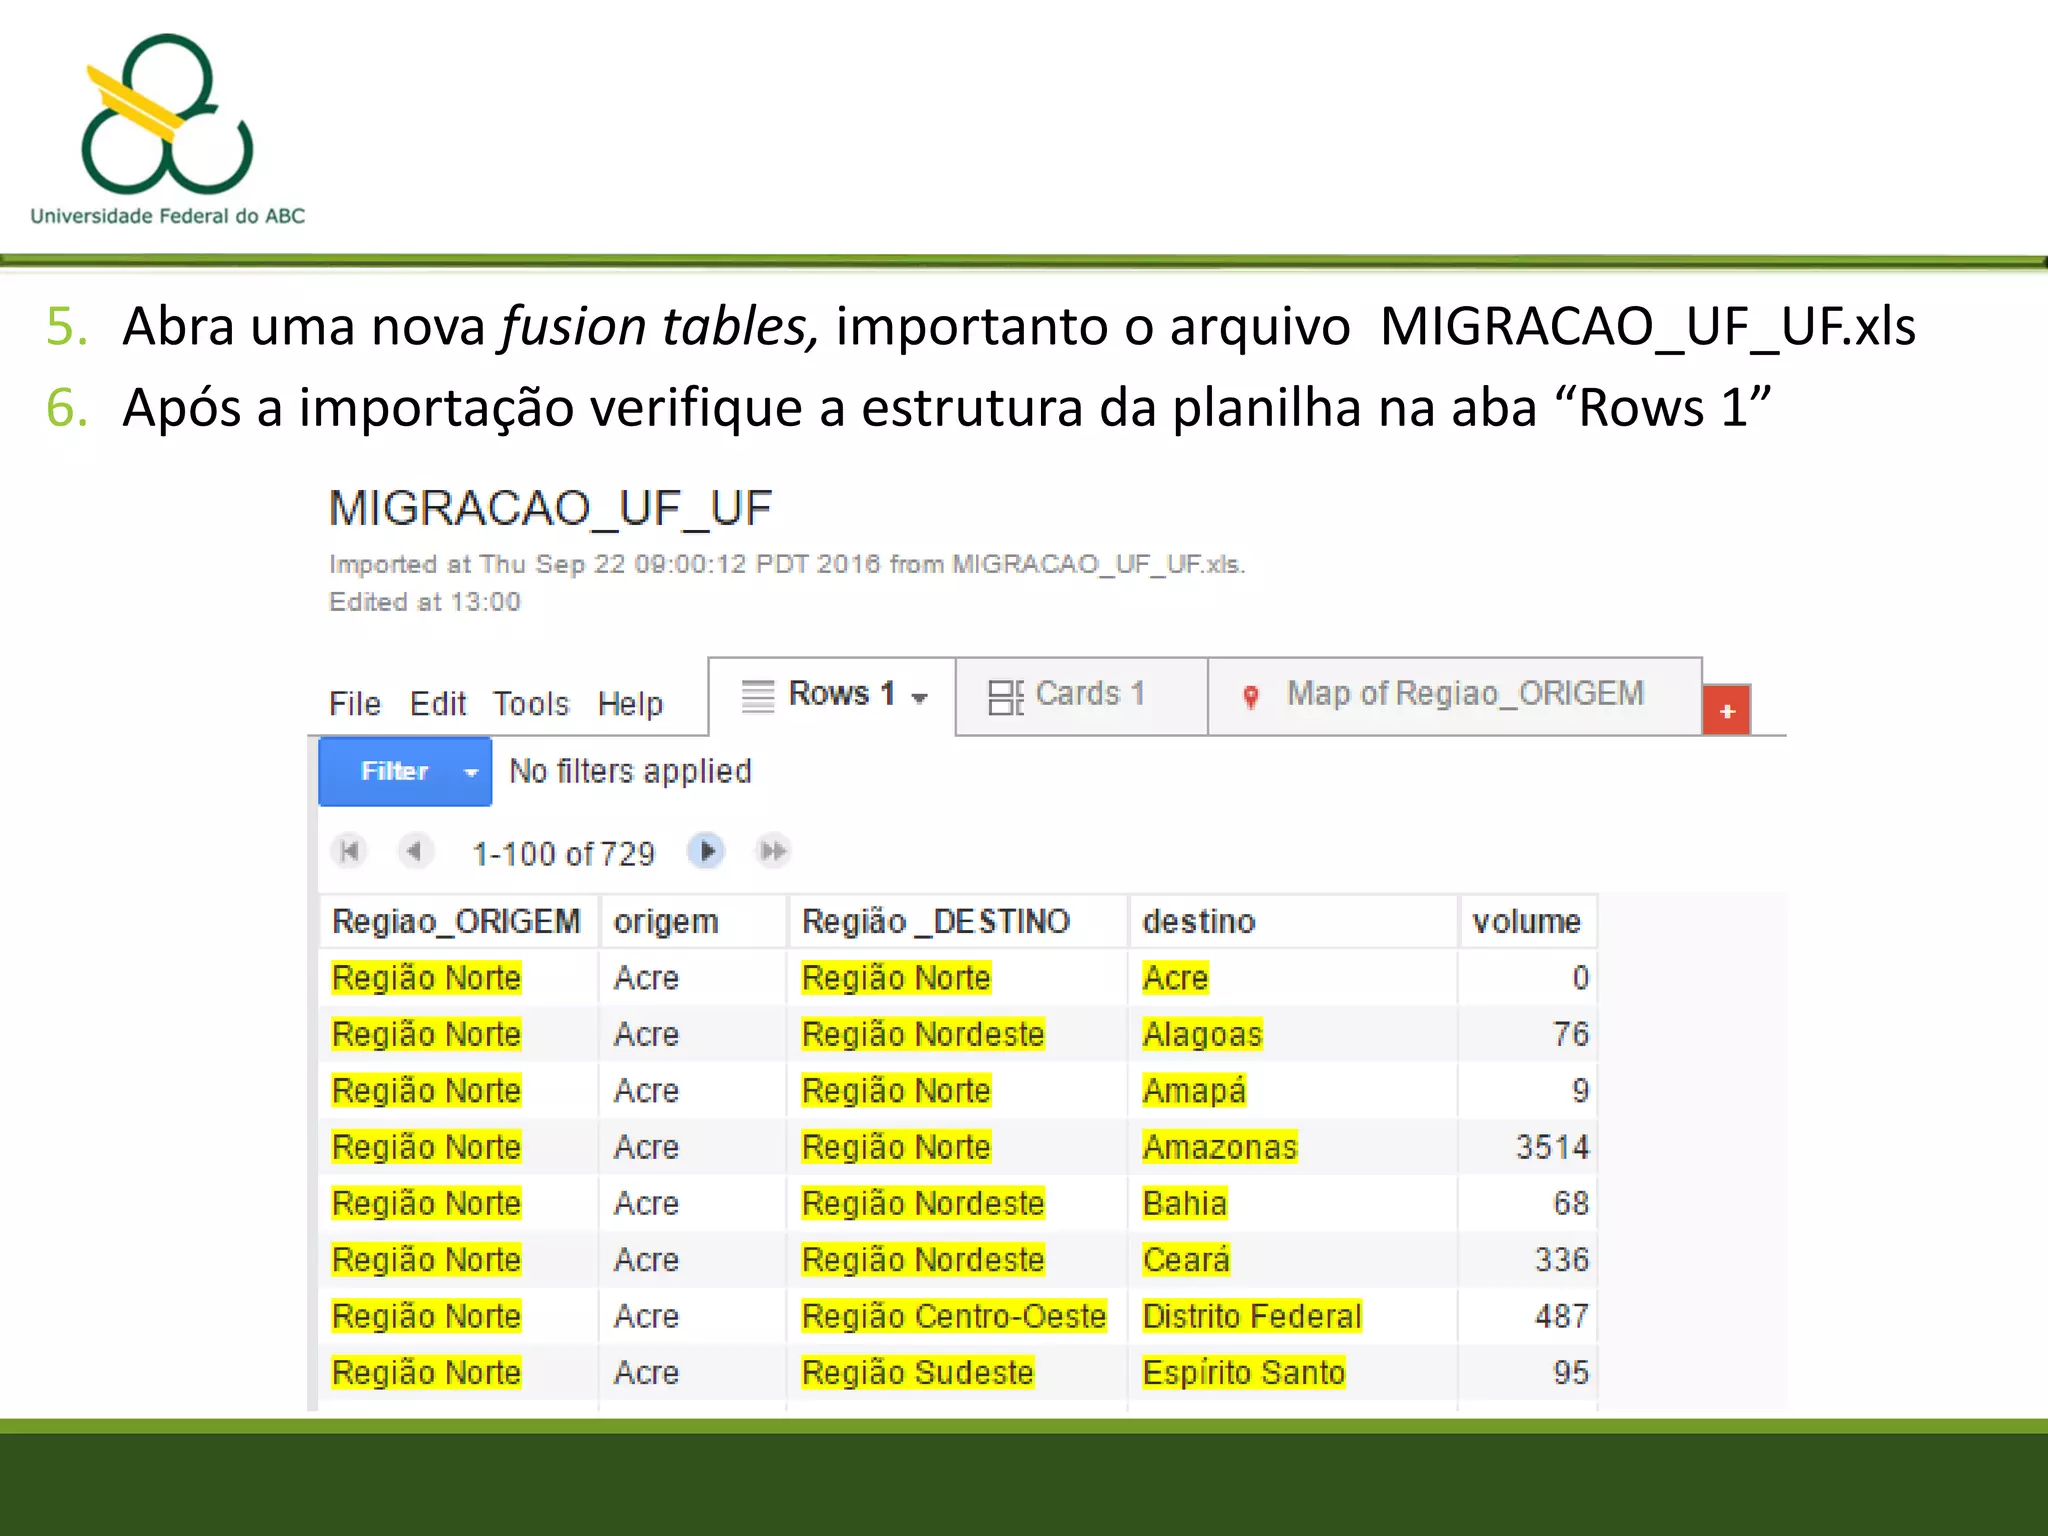Click Região Norte destination in Amazonas row
Screen dimensions: 2048x1536
(896, 1147)
